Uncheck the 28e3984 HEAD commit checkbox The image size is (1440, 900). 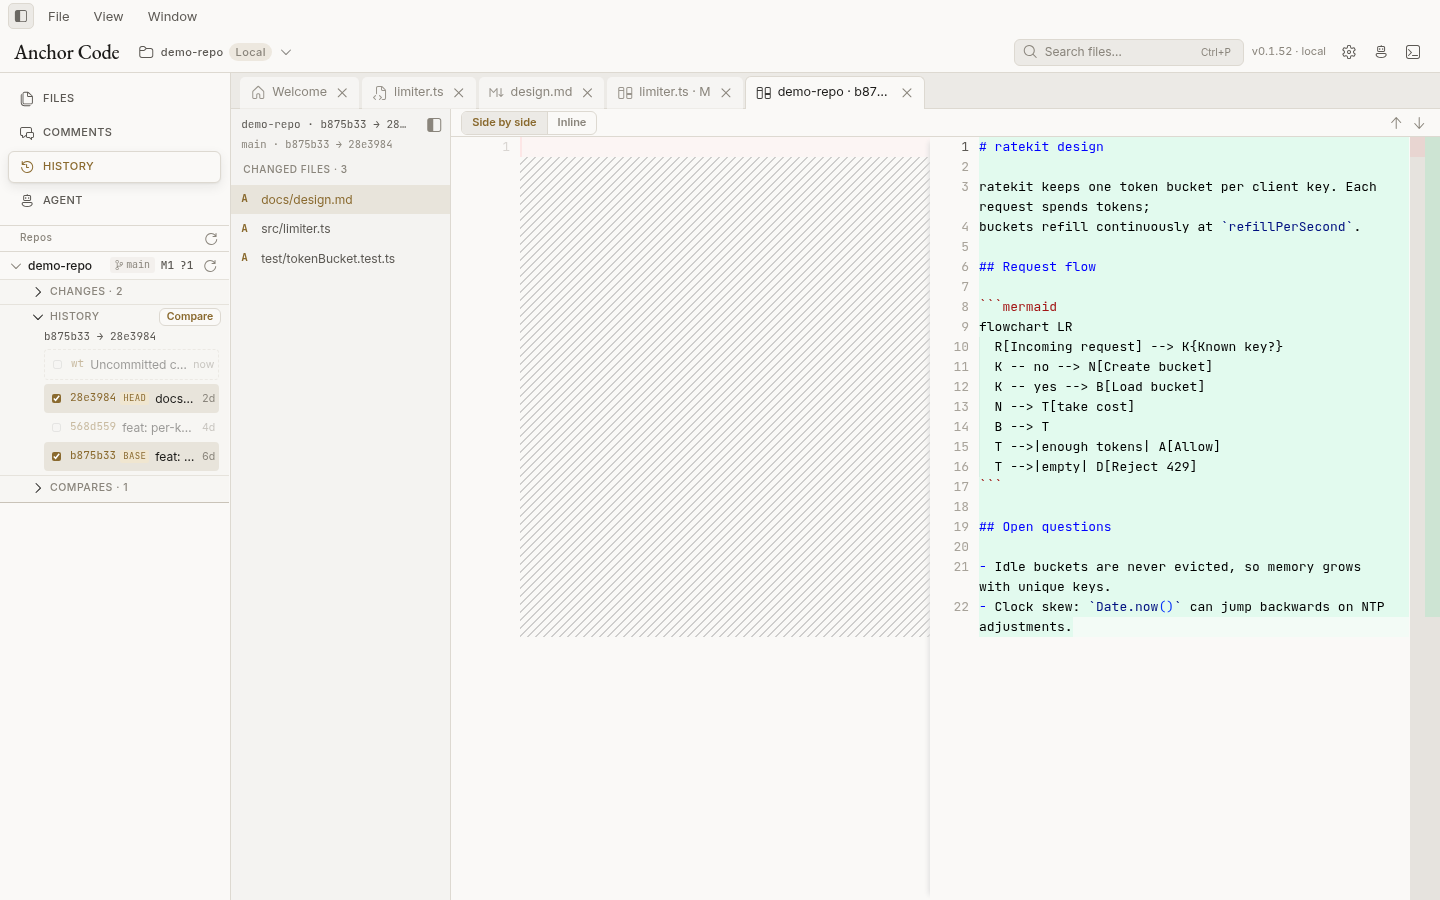click(x=57, y=398)
